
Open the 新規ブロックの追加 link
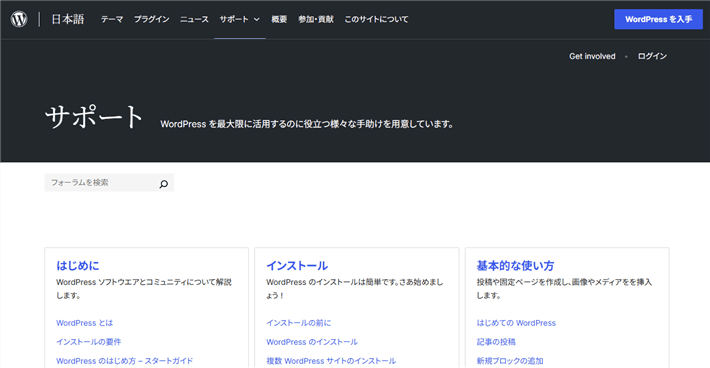pos(510,361)
